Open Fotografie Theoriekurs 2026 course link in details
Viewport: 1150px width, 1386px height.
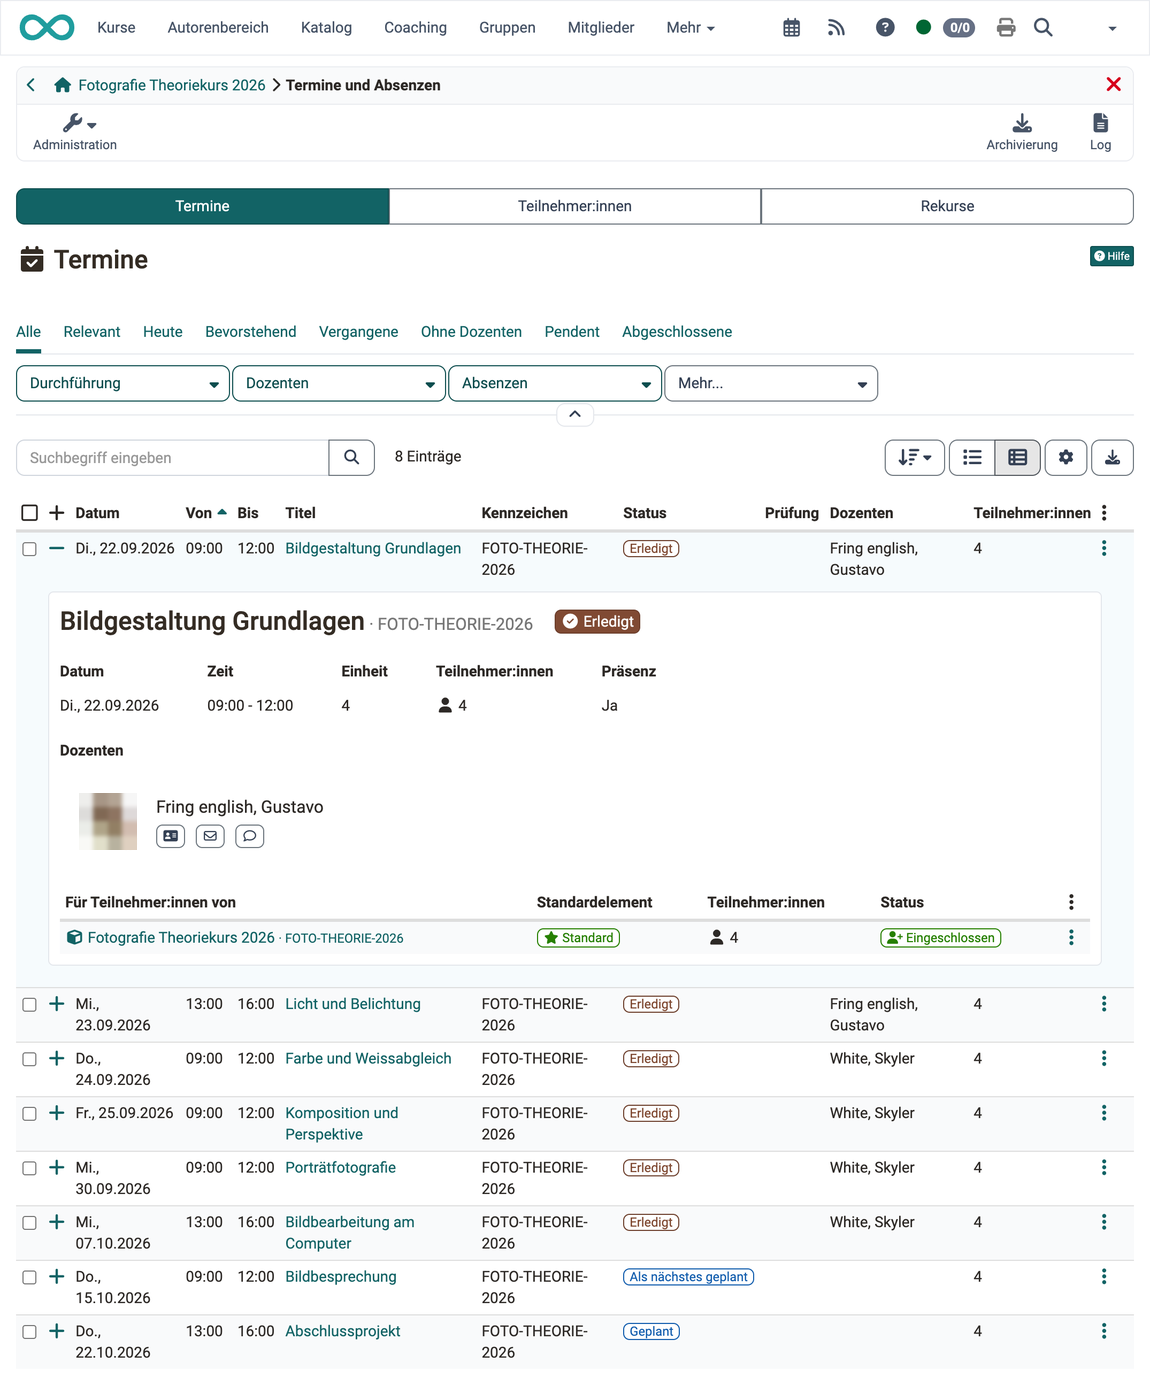[x=181, y=937]
